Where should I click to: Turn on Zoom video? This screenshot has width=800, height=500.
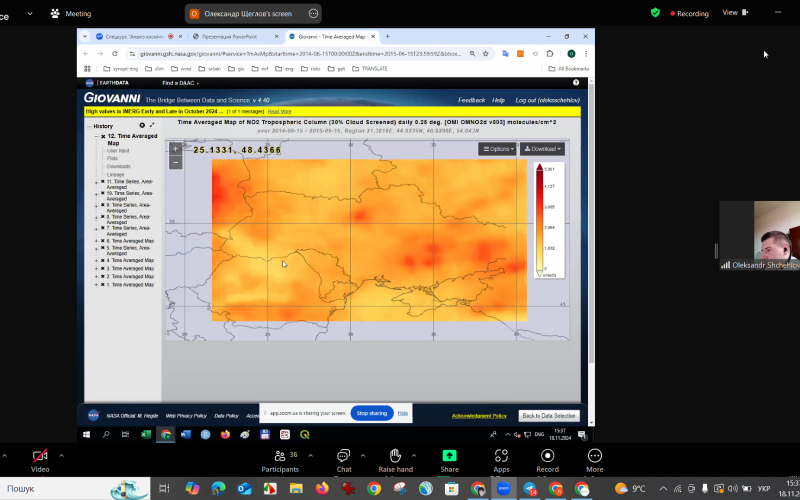coord(40,461)
